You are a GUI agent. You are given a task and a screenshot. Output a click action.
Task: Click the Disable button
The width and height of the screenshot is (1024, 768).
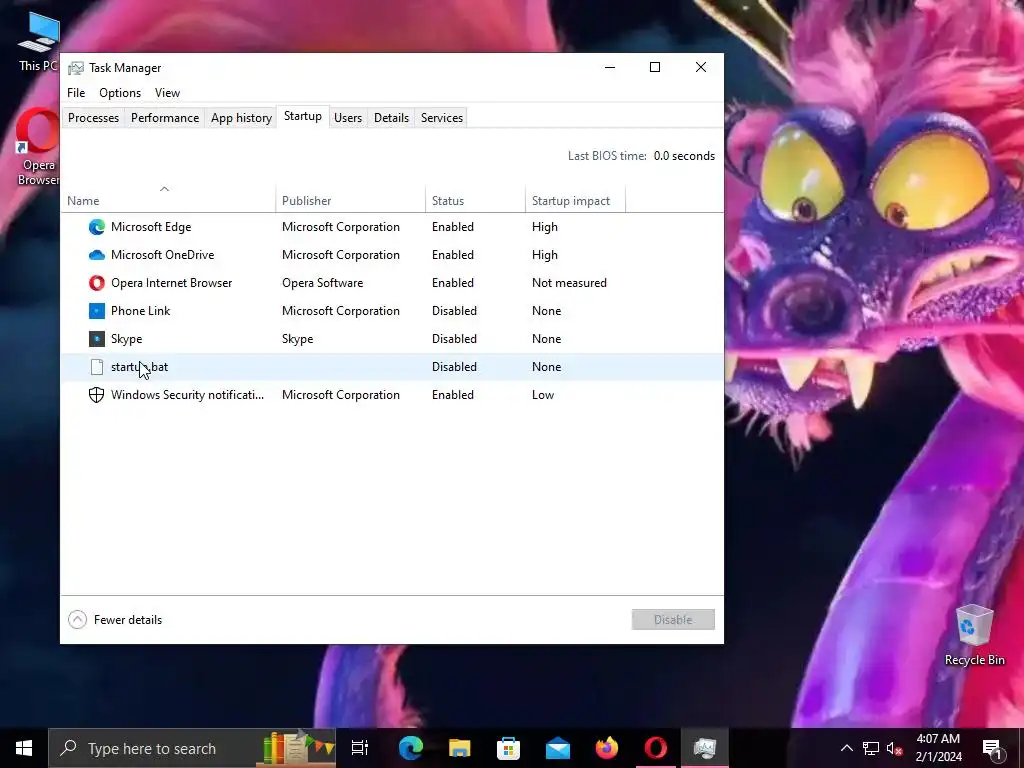[x=673, y=620]
